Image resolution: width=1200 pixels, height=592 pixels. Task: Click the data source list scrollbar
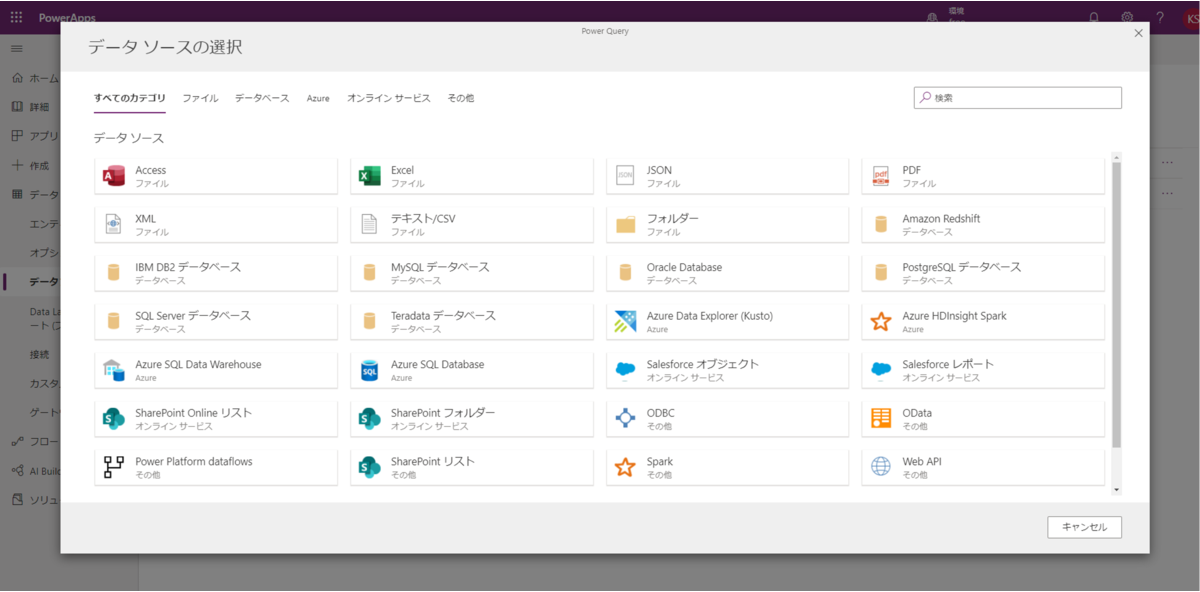[x=1117, y=304]
